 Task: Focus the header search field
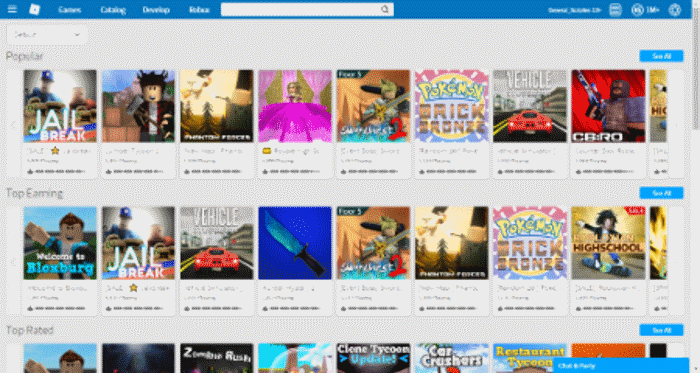point(307,9)
